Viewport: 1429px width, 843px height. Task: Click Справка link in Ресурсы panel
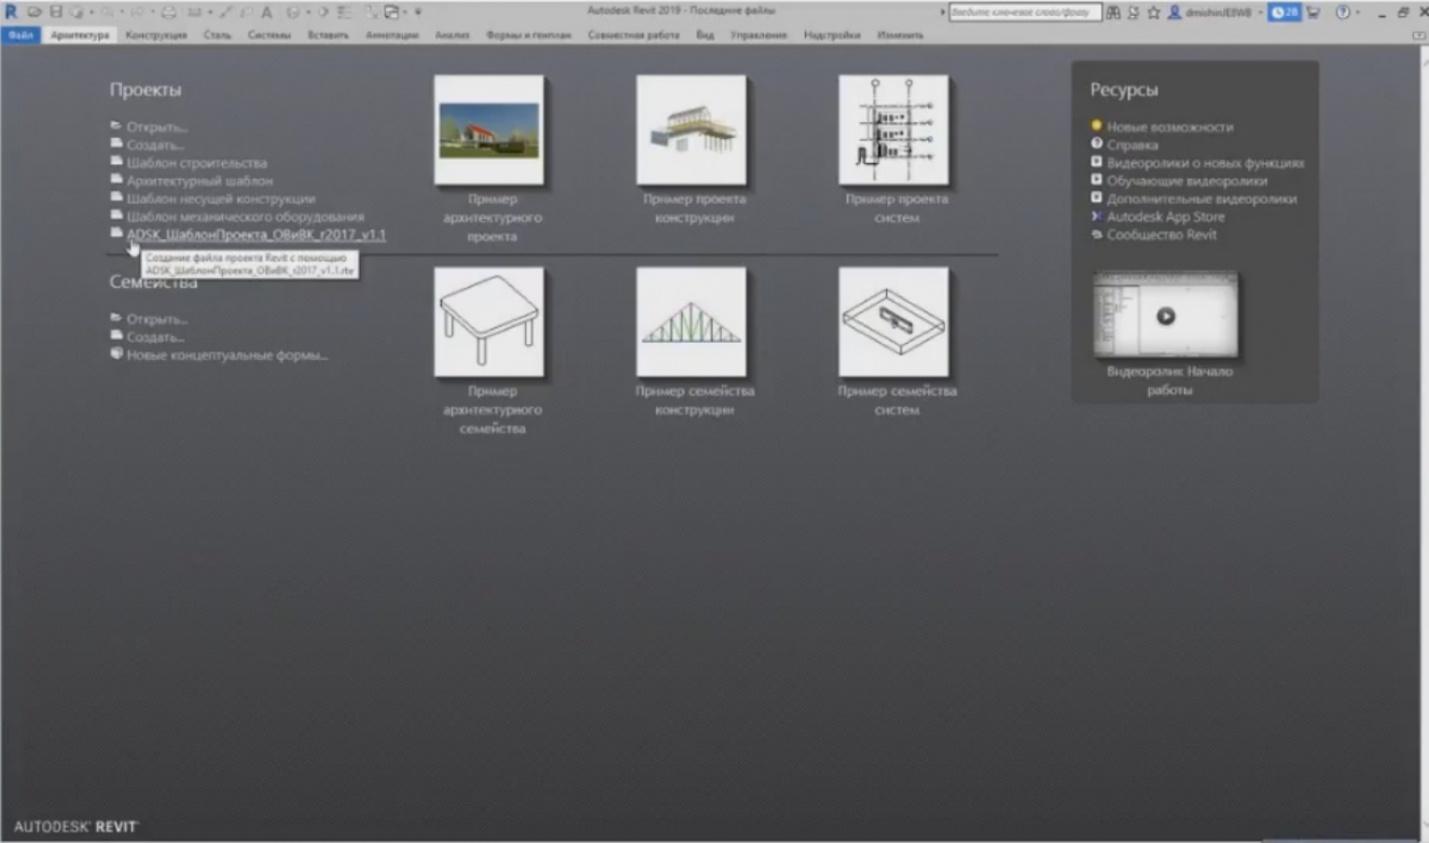pyautogui.click(x=1132, y=145)
